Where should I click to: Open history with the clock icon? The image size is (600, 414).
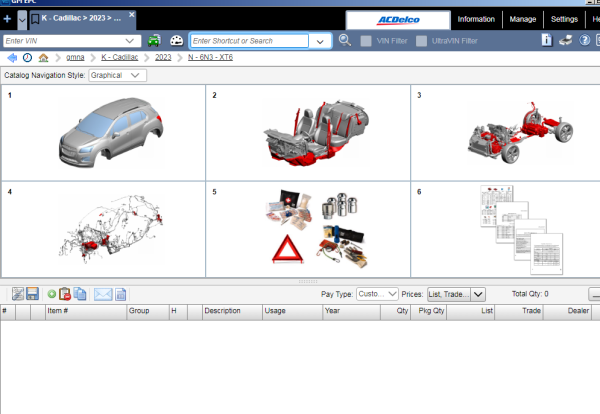27,58
